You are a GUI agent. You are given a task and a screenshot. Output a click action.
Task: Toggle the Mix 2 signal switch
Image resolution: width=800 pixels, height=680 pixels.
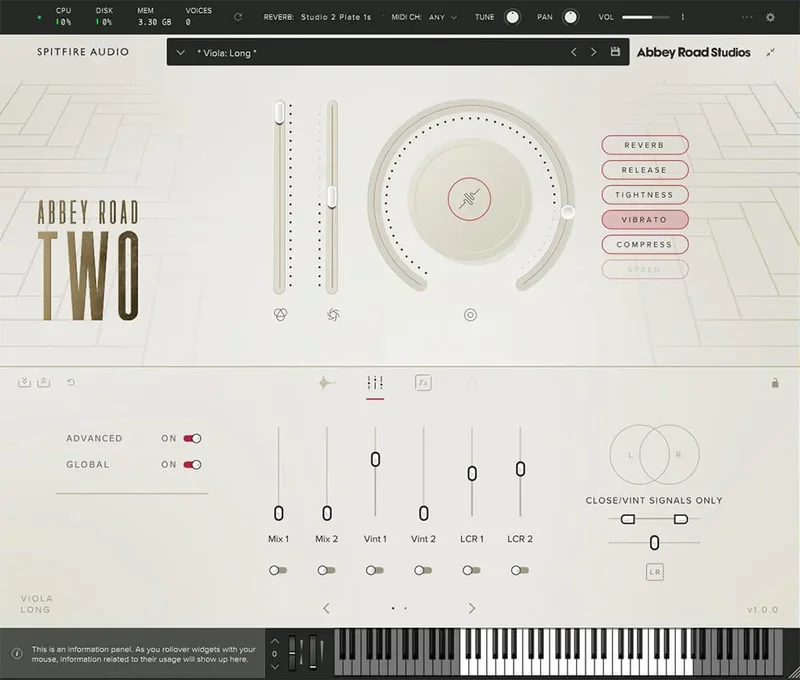pyautogui.click(x=327, y=570)
